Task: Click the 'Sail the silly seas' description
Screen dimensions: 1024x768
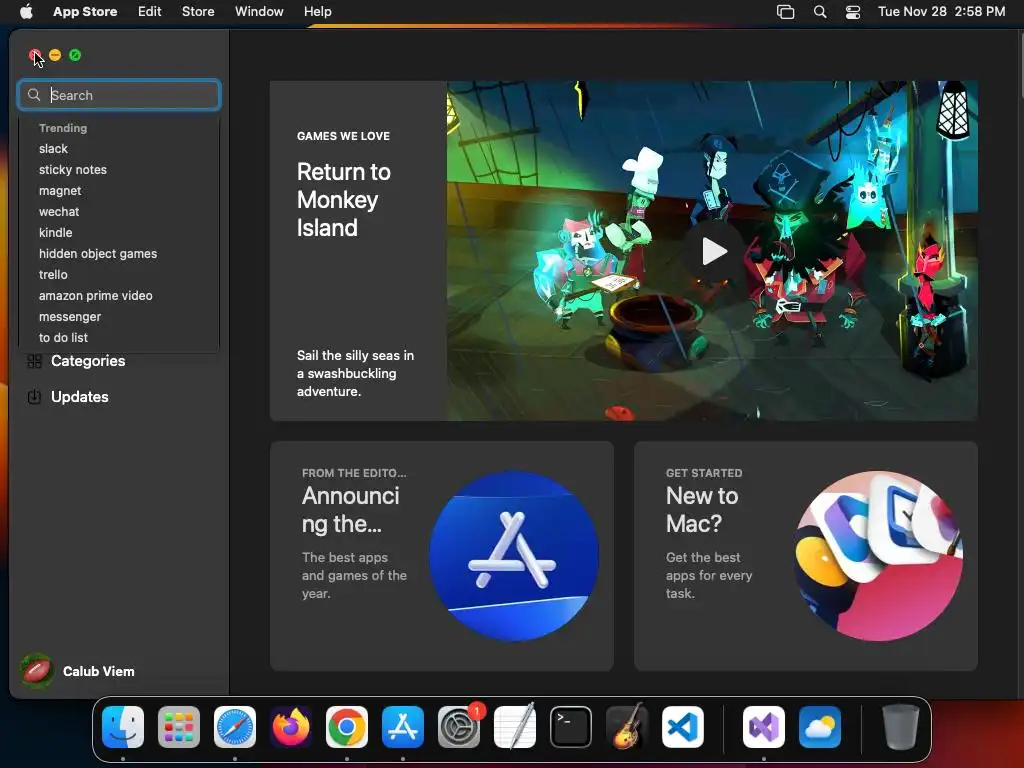Action: (355, 374)
